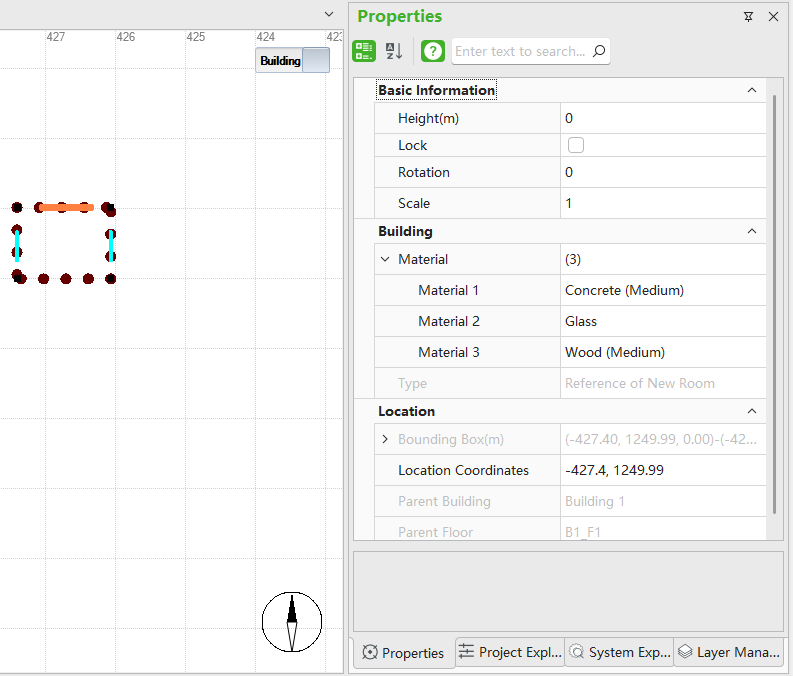Click the north compass icon on canvas
The image size is (793, 676).
click(x=292, y=621)
